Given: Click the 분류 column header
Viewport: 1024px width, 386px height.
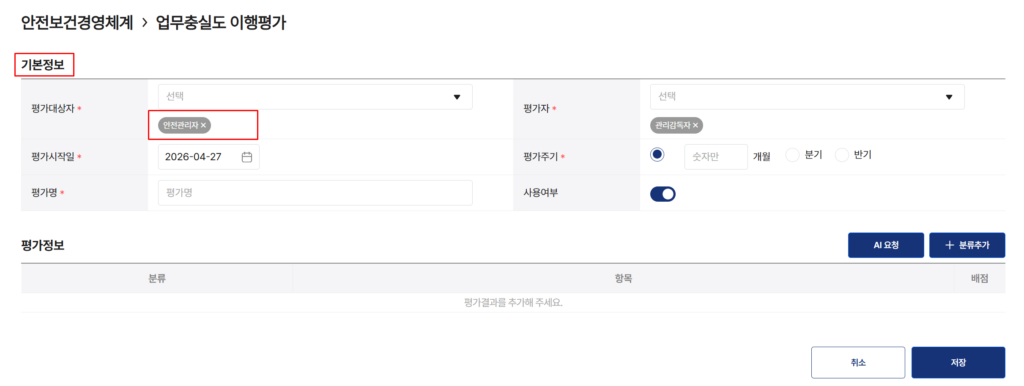Looking at the screenshot, I should tap(157, 278).
